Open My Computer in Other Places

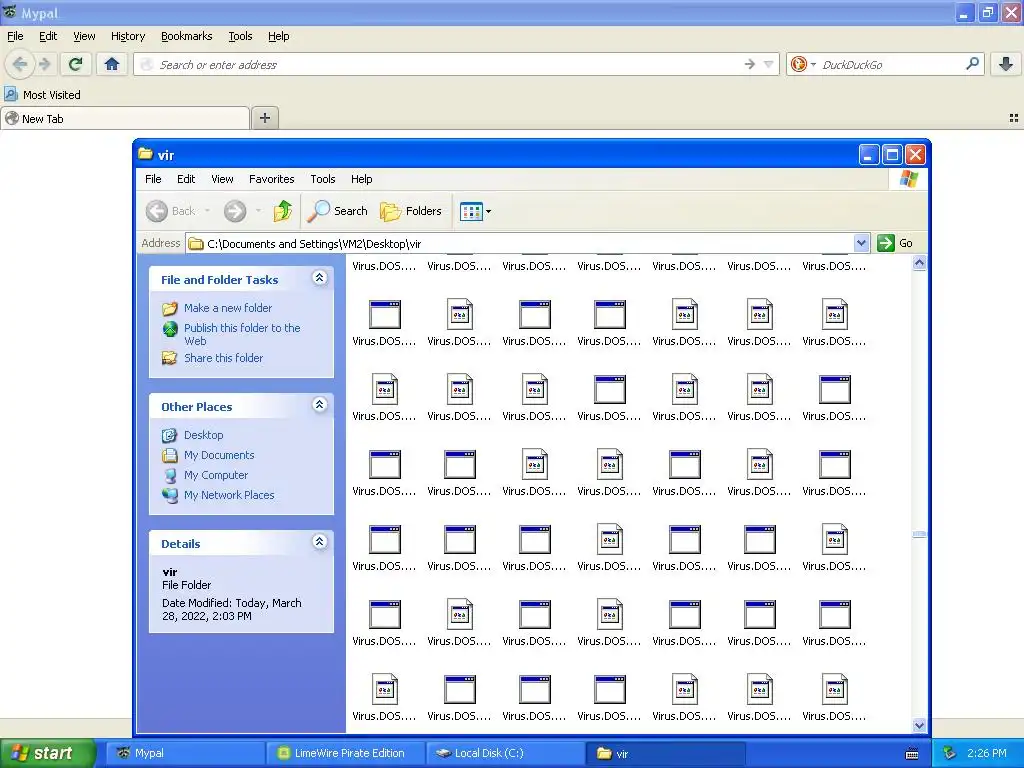click(x=216, y=475)
